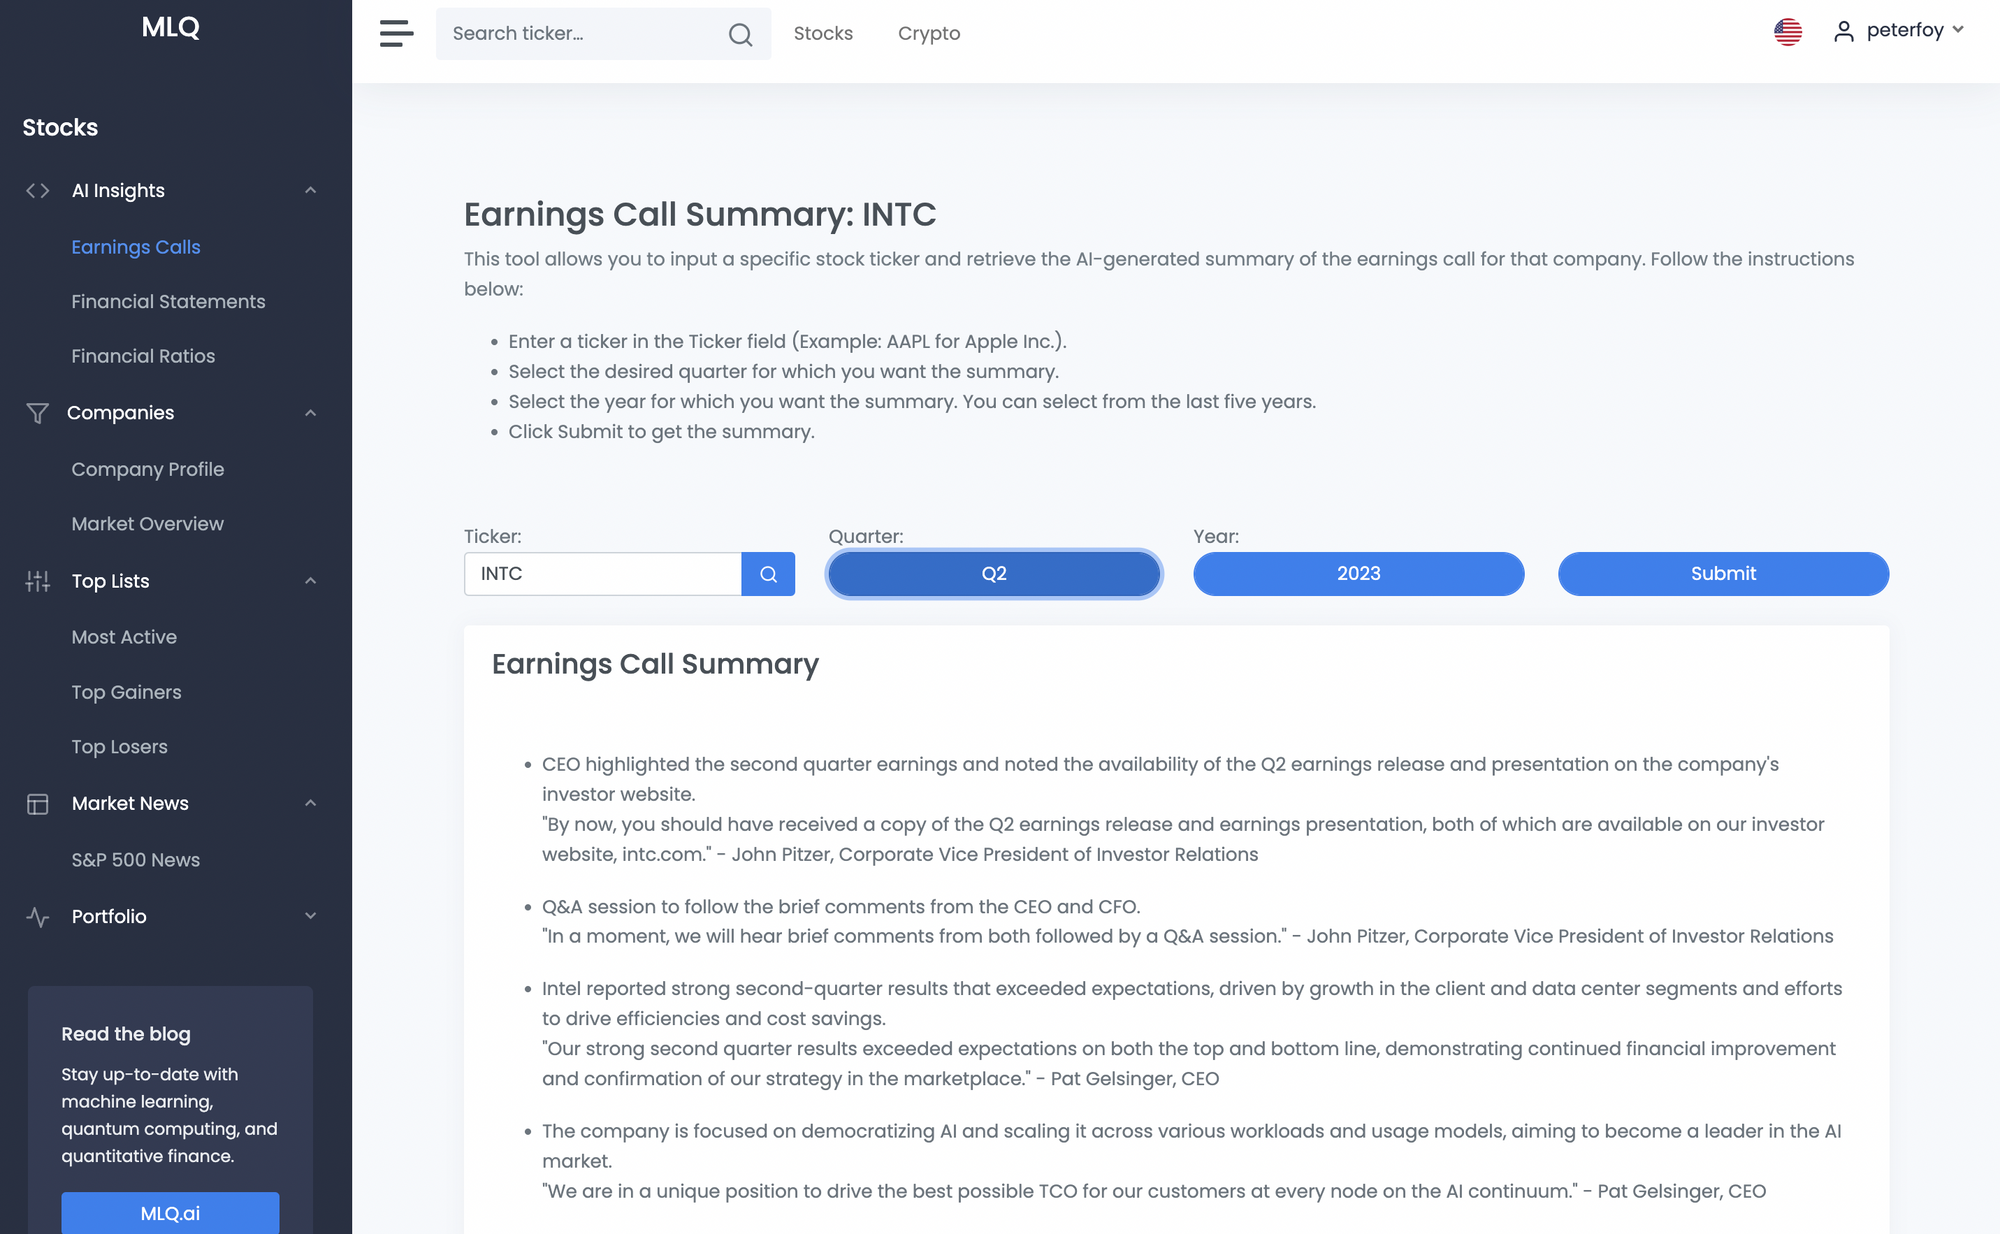The width and height of the screenshot is (2000, 1234).
Task: Click the Portfolio activity pulse icon
Action: tap(38, 917)
